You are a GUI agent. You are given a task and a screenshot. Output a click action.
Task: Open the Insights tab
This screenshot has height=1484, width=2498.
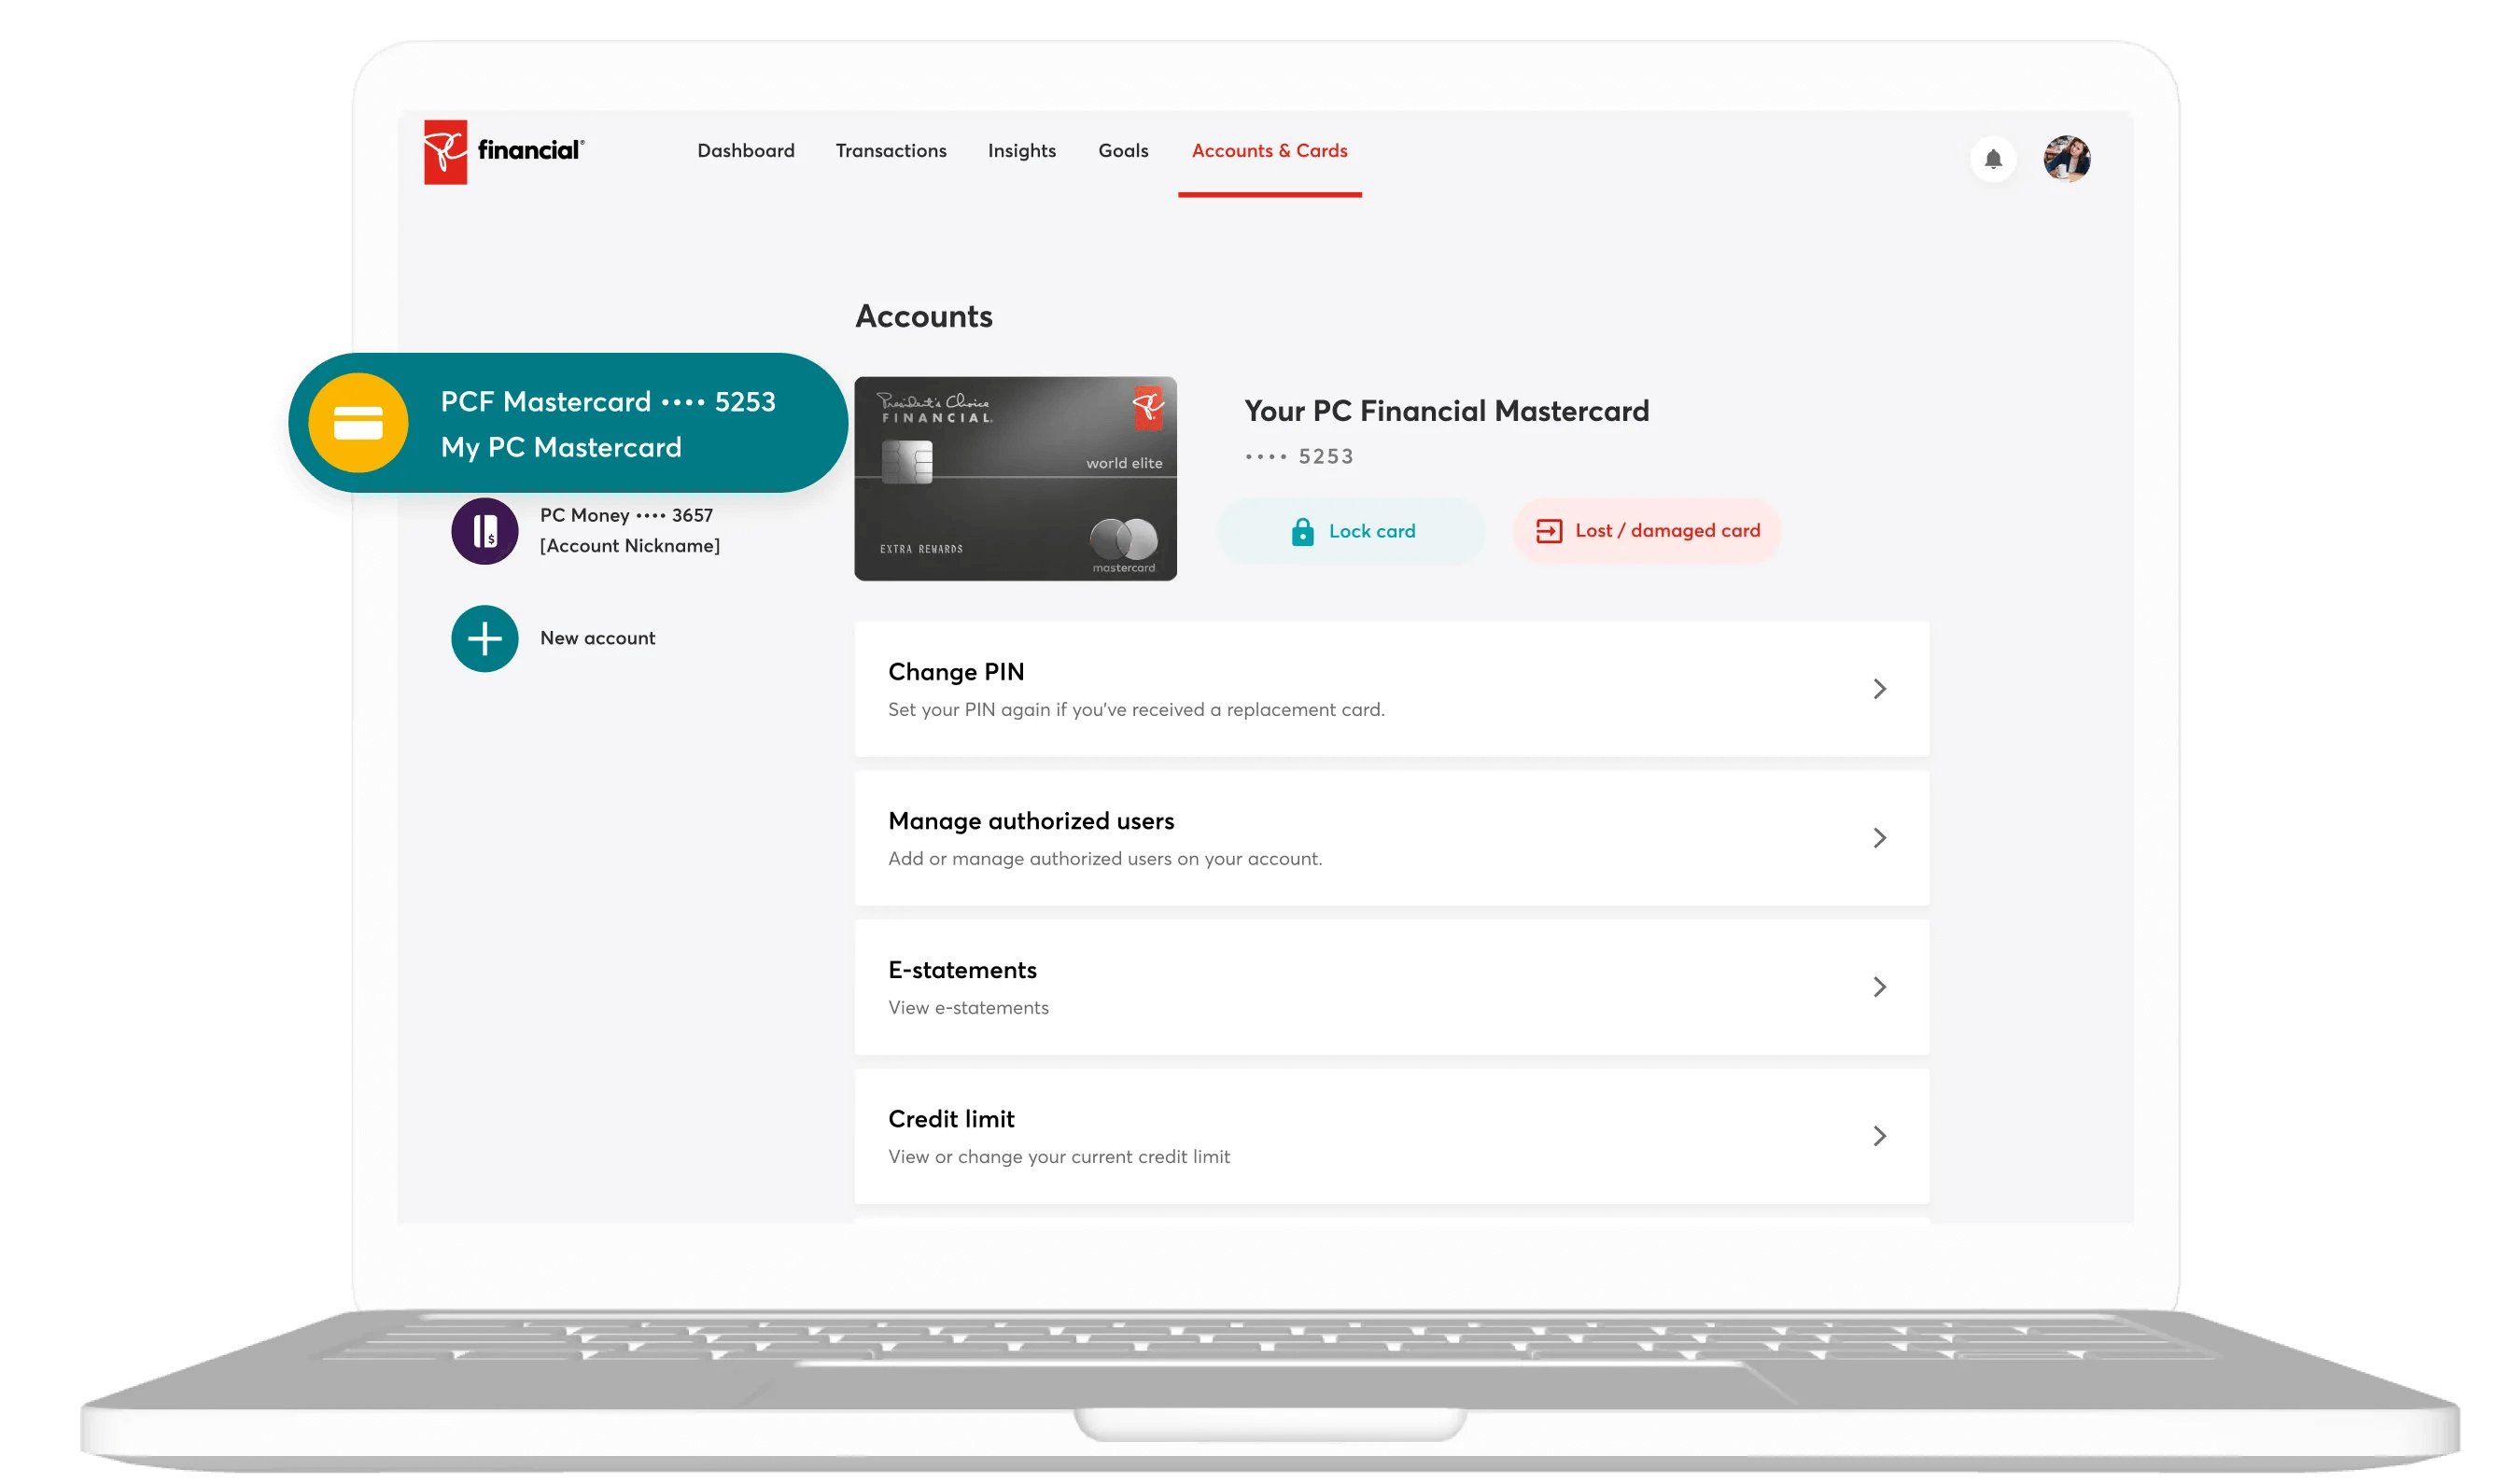(x=1021, y=151)
